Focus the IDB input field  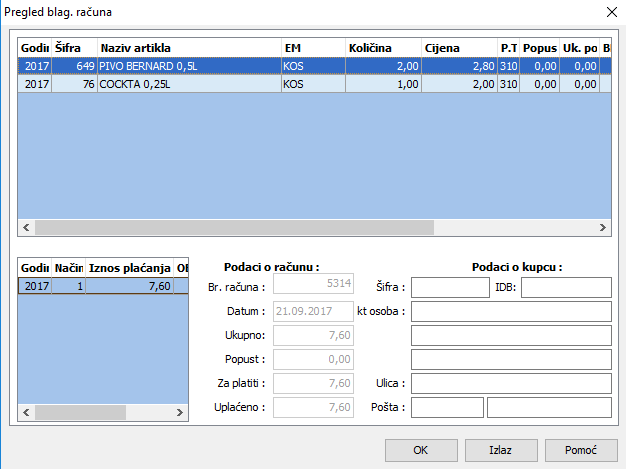point(565,288)
